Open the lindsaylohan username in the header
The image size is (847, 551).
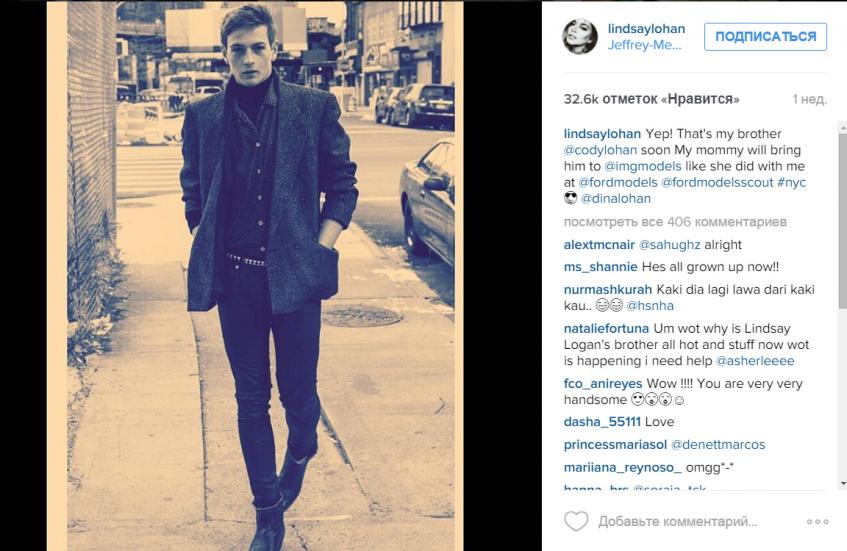tap(646, 29)
